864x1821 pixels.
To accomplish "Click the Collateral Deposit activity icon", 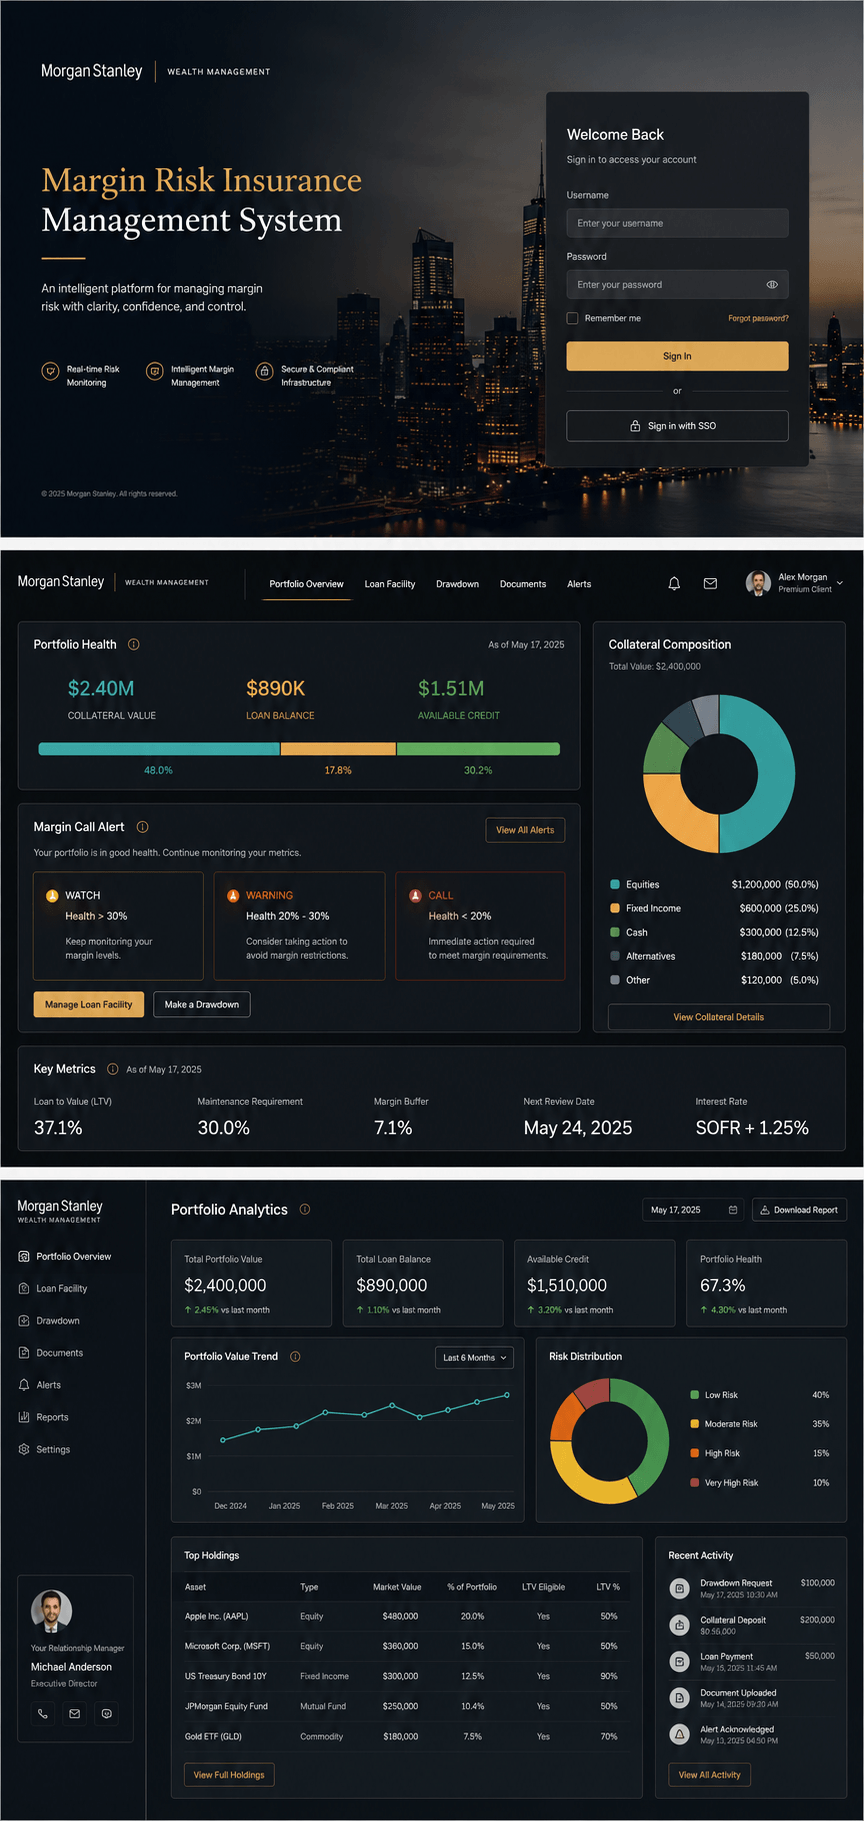I will 679,1625.
